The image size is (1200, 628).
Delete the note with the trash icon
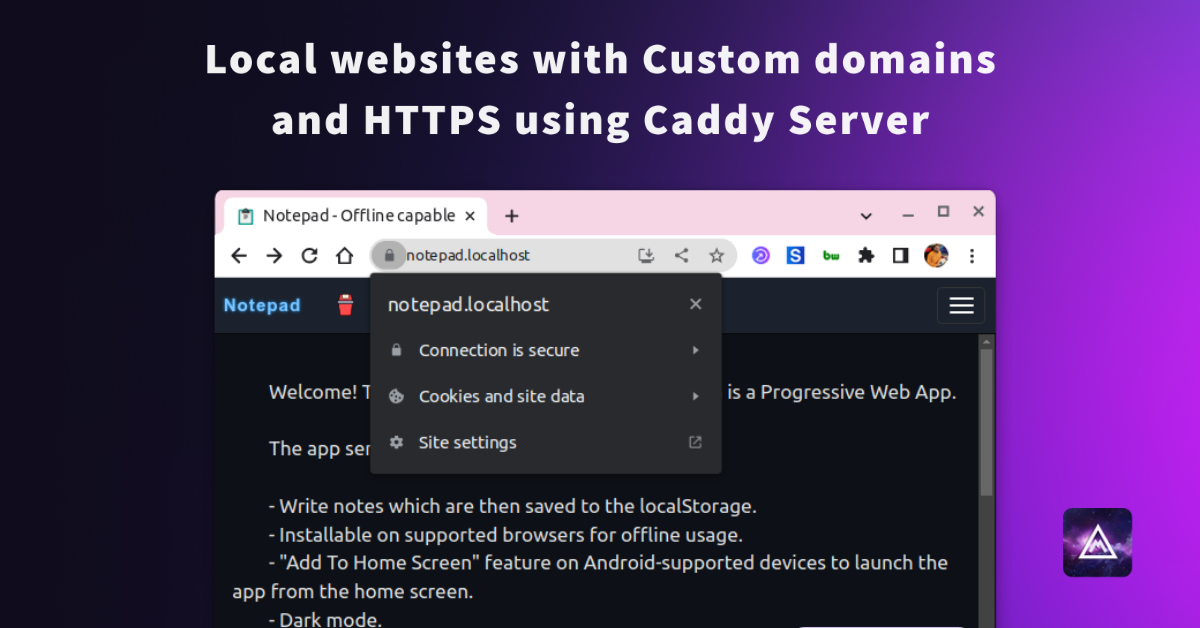click(x=345, y=305)
